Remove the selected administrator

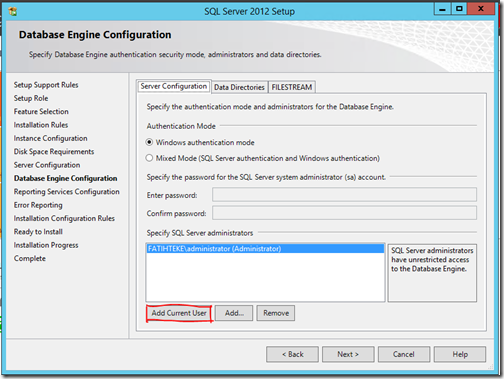tap(276, 313)
